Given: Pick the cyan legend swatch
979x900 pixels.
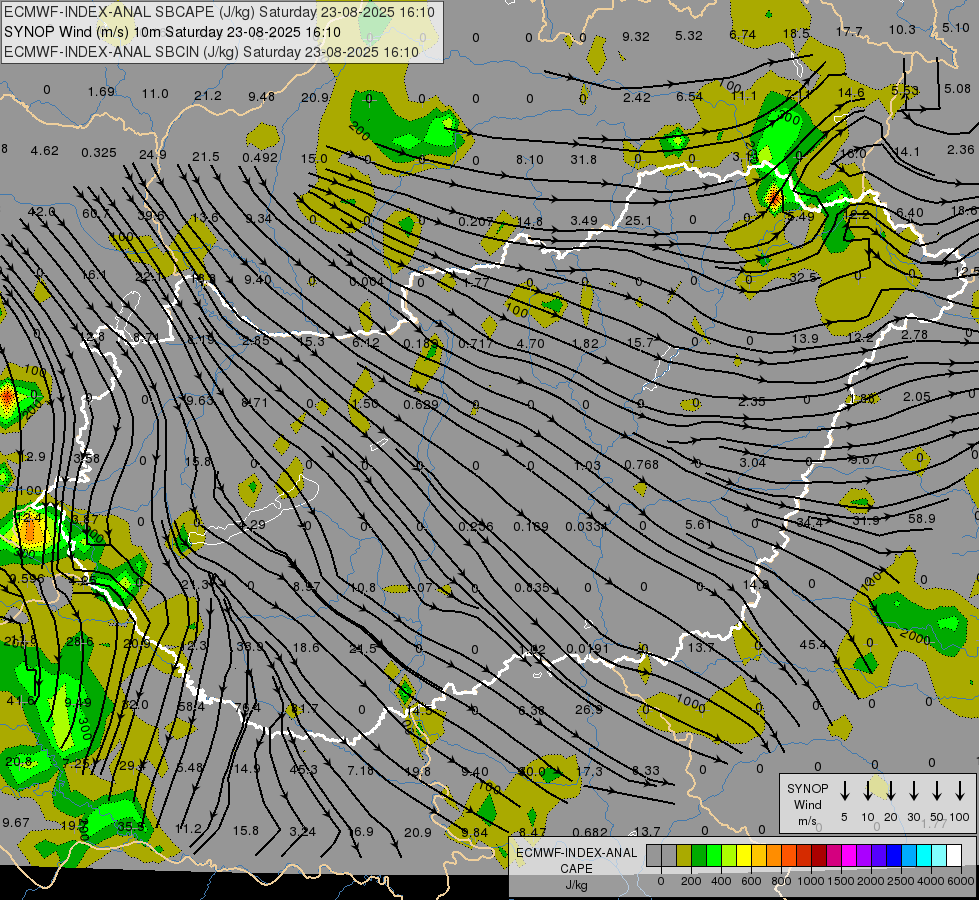Looking at the screenshot, I should pyautogui.click(x=924, y=856).
